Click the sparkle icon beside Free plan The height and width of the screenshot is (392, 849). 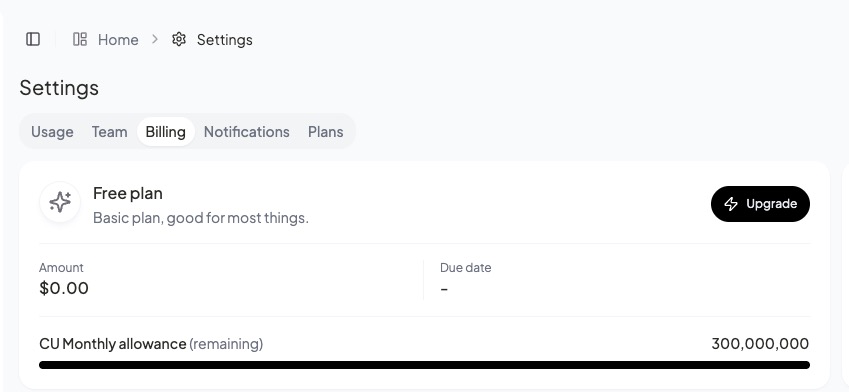[60, 202]
